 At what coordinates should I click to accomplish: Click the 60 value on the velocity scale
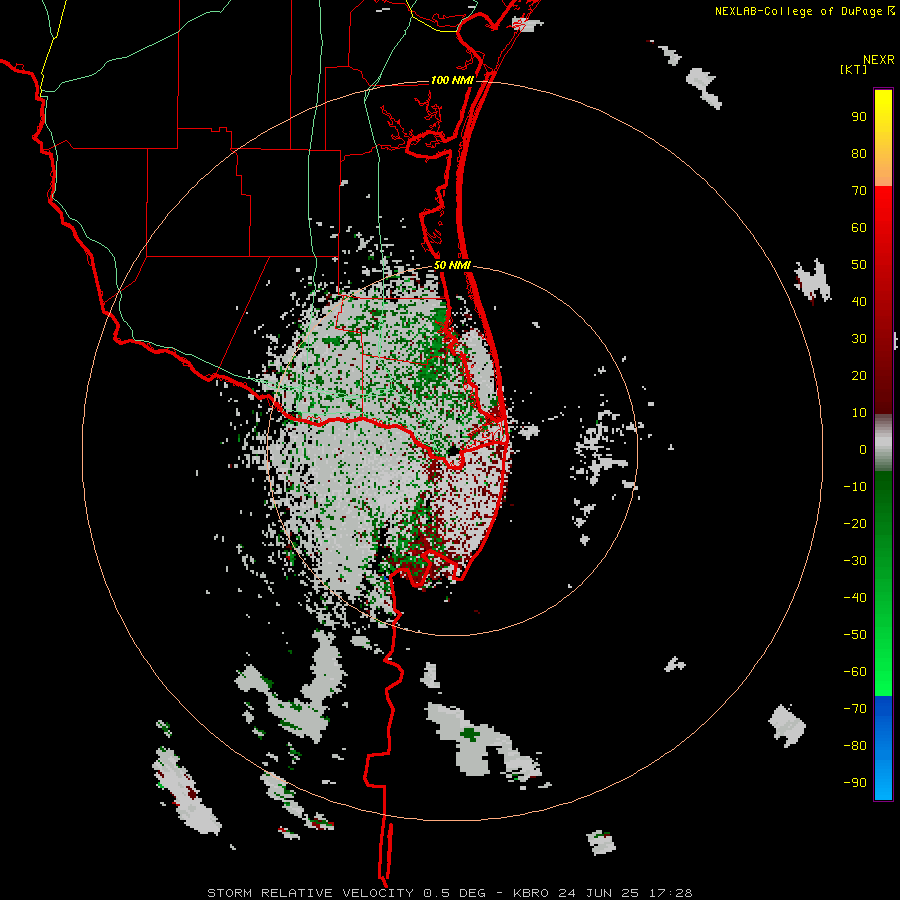coord(859,227)
